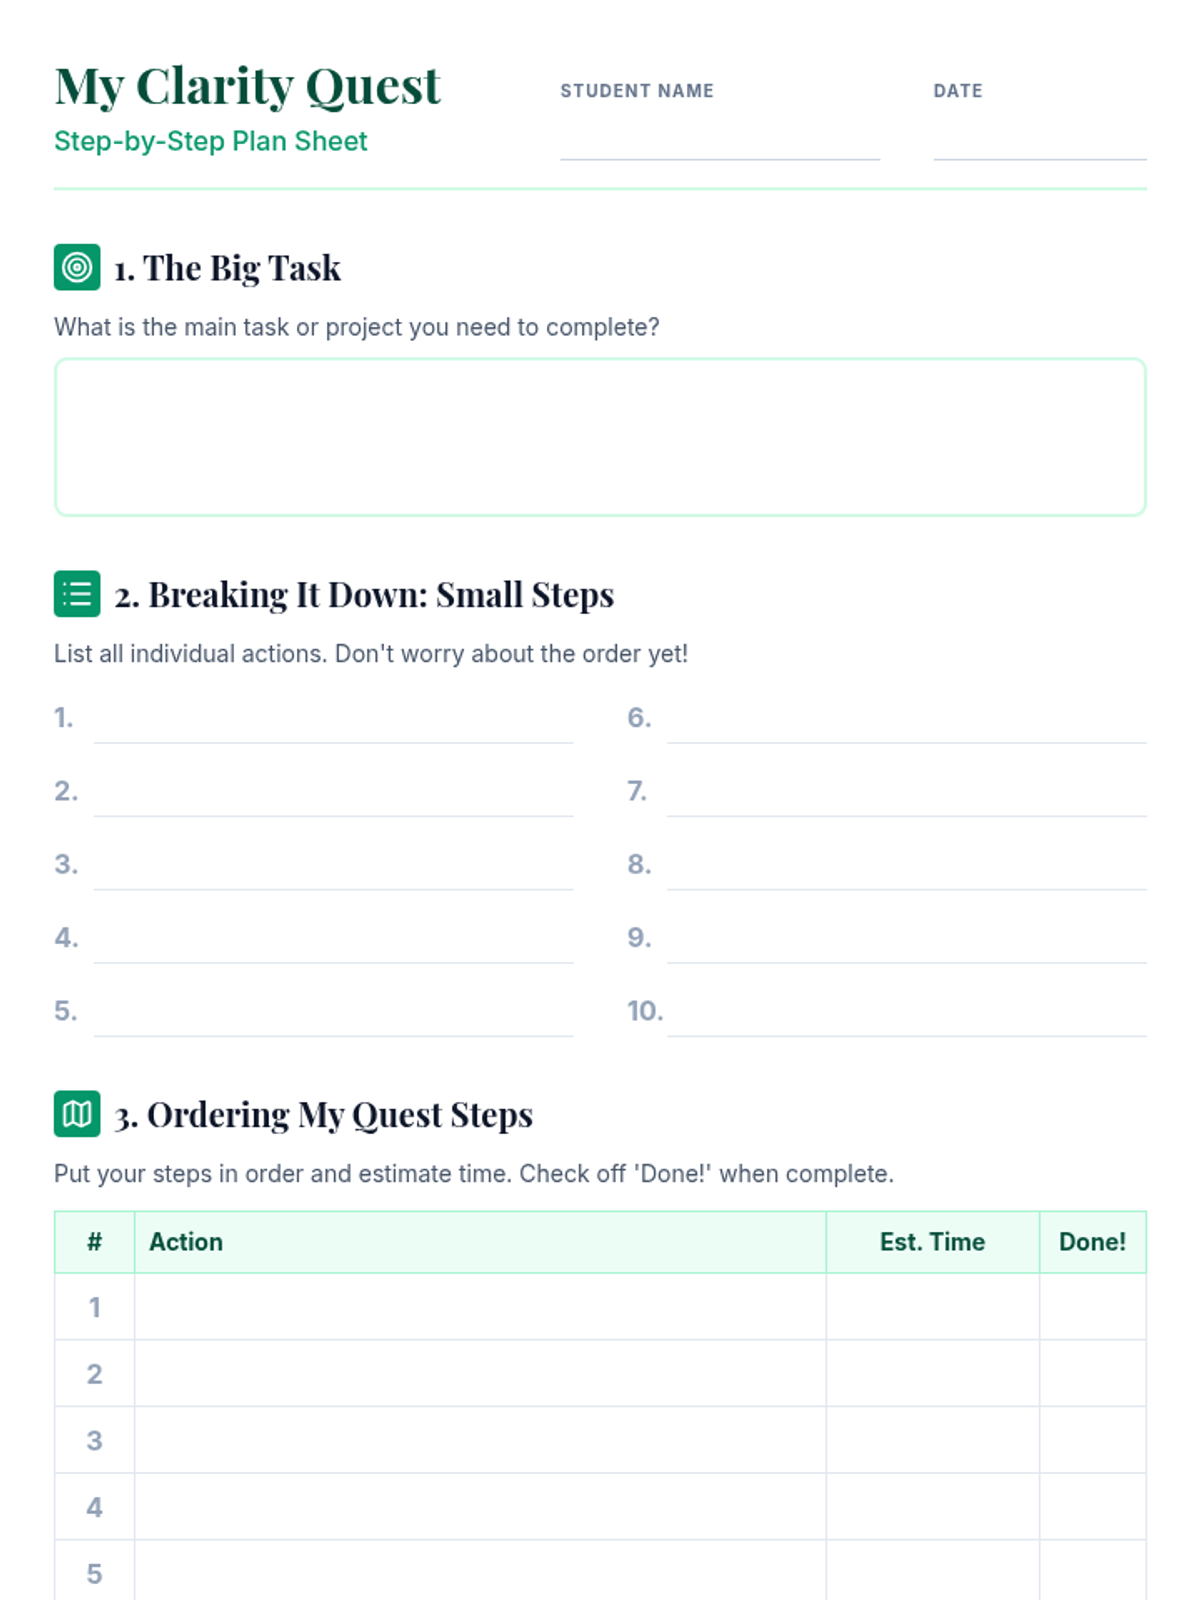Screen dimensions: 1200x1600
Task: Click small step line number 3
Action: (x=333, y=868)
